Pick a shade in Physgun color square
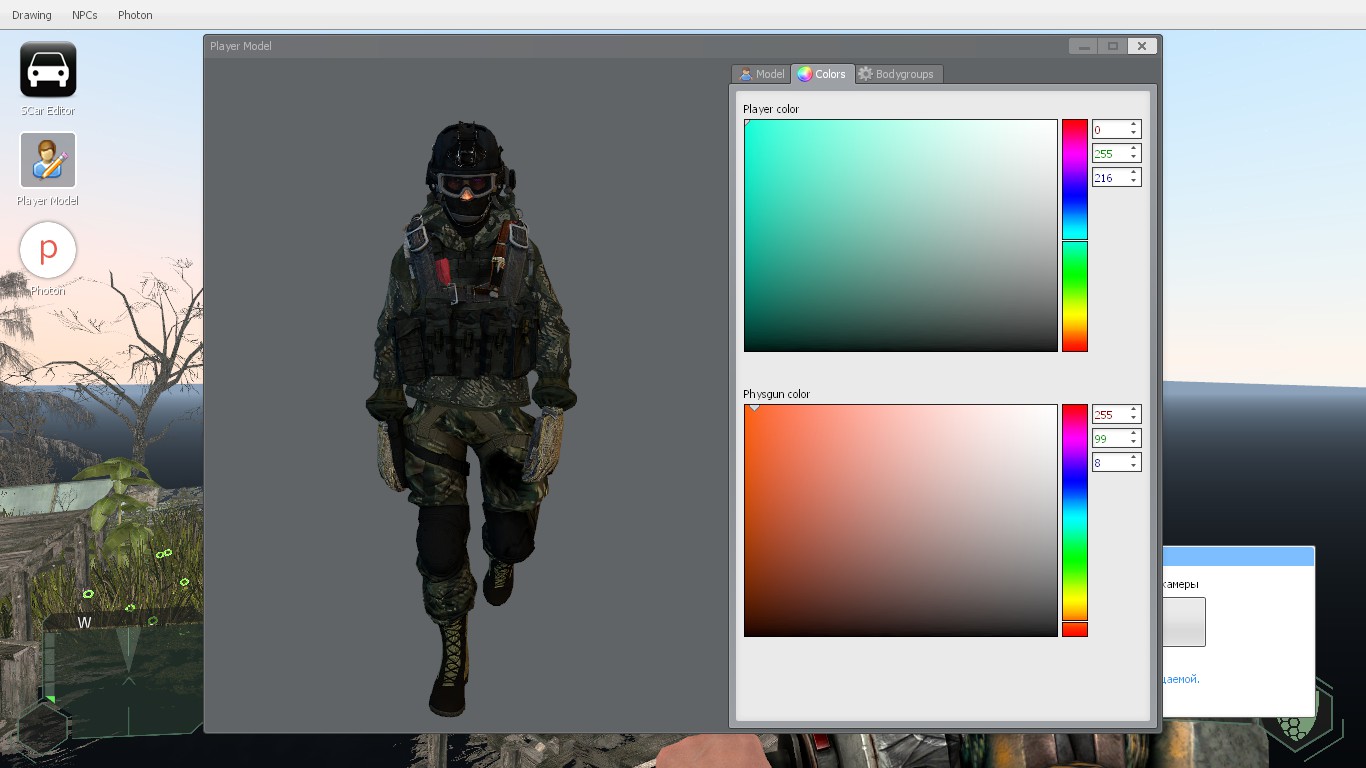This screenshot has height=768, width=1366. tap(900, 520)
